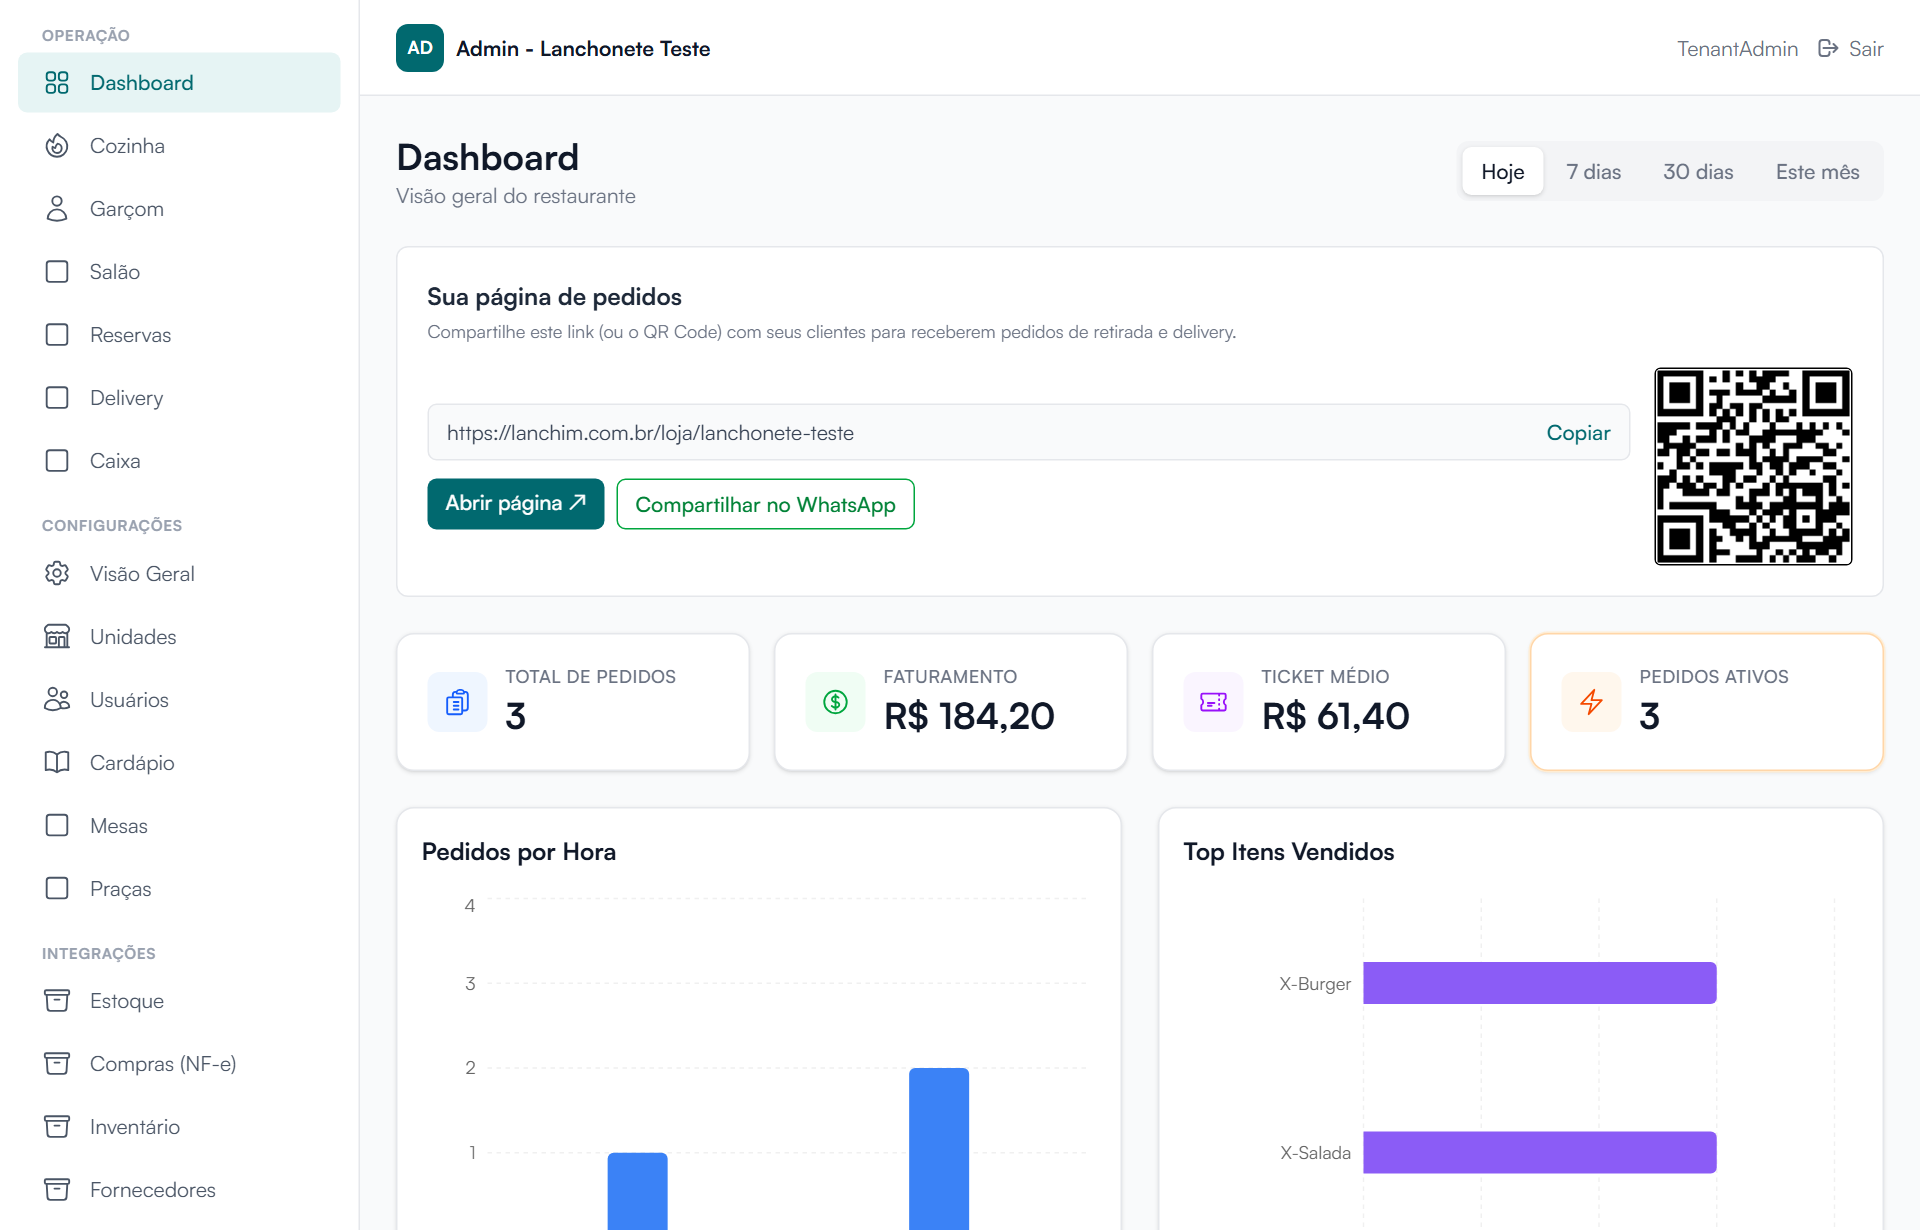Click the Abrir página button

[x=516, y=504]
